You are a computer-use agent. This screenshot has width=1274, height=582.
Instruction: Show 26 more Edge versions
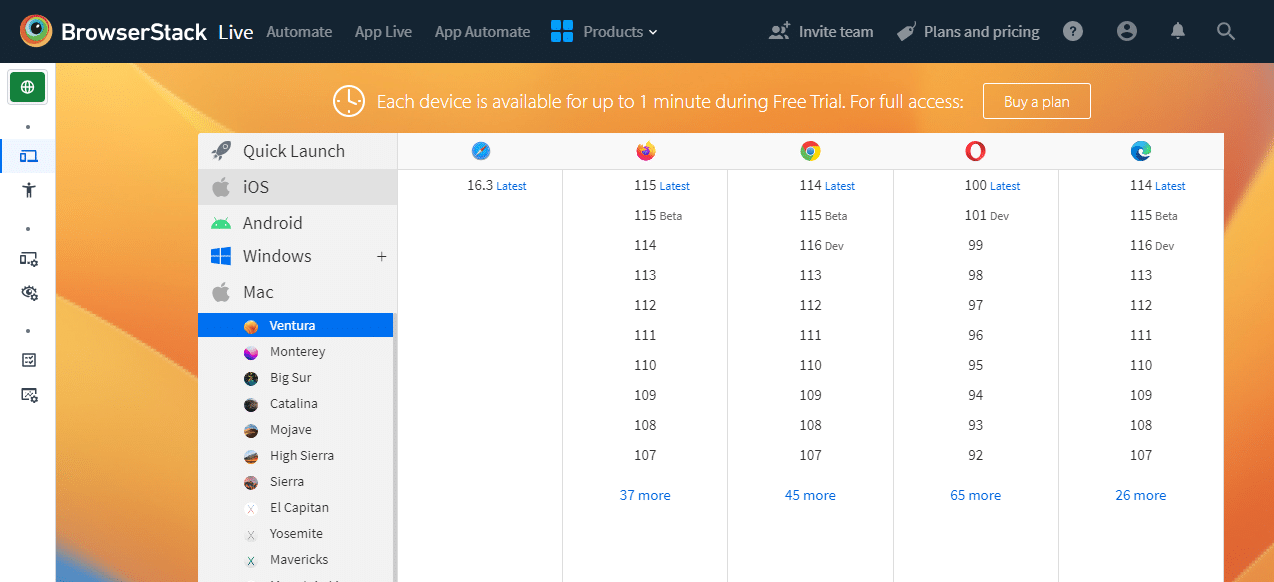tap(1141, 495)
